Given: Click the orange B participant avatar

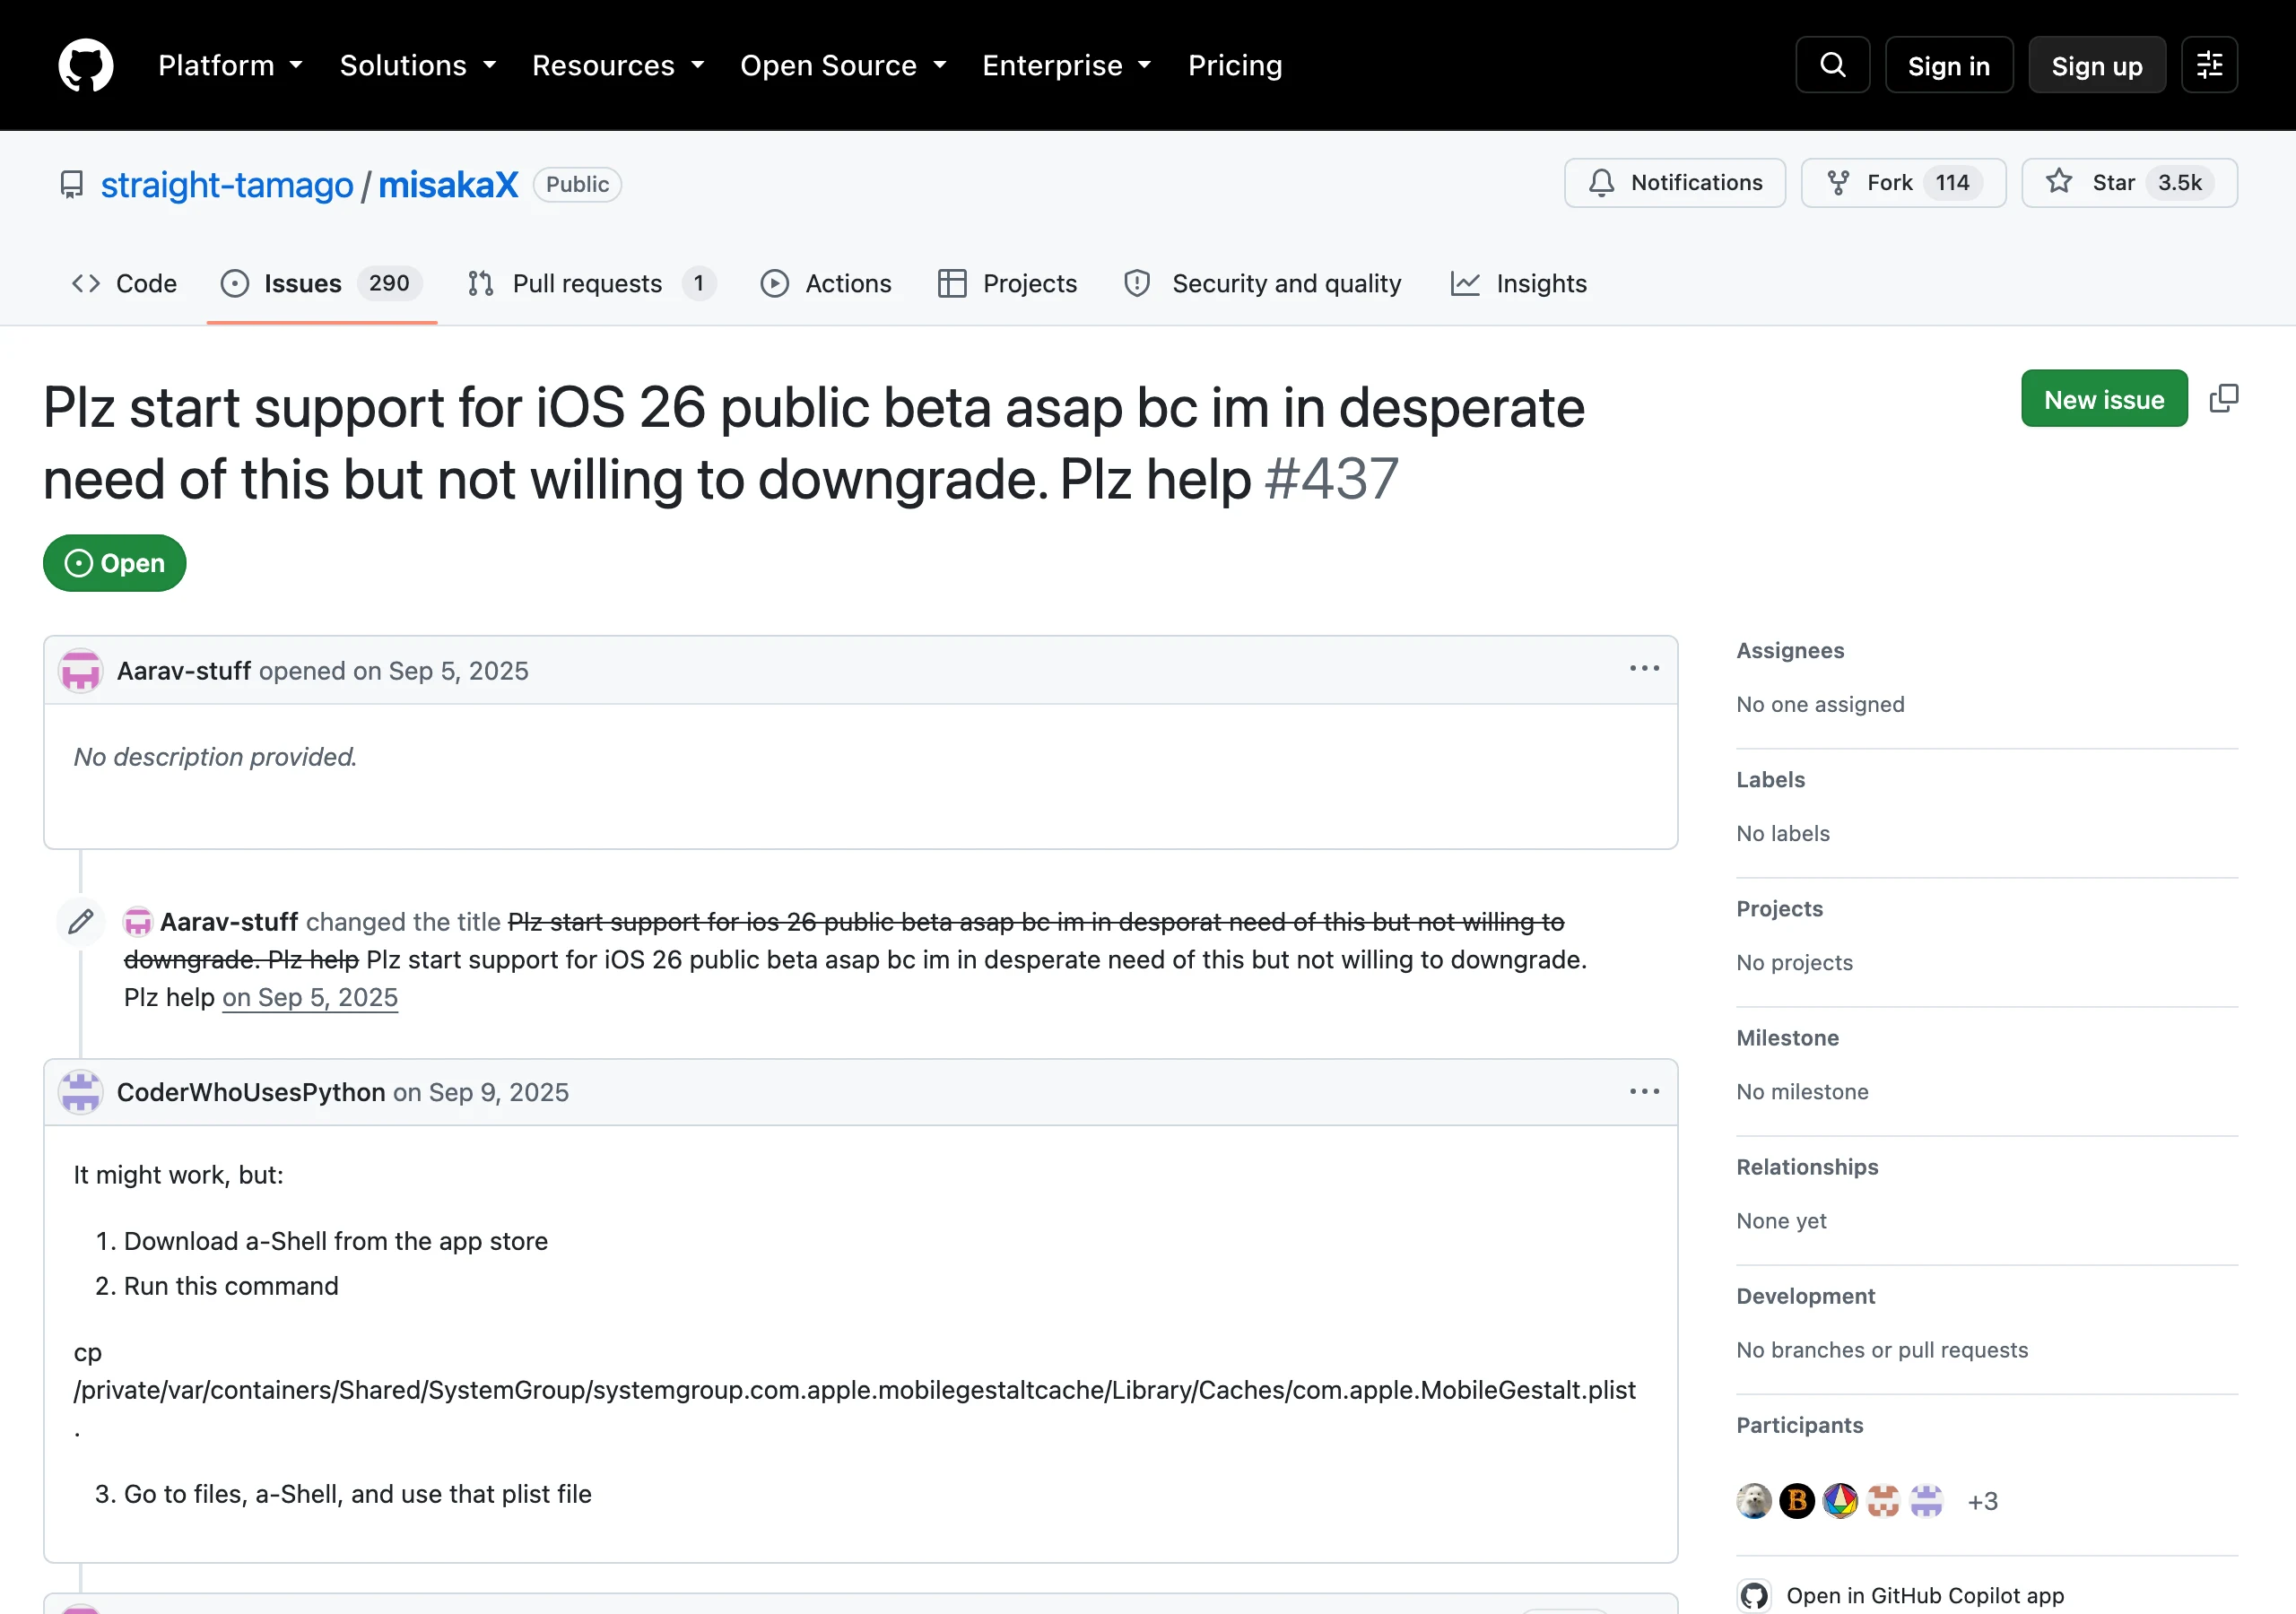Looking at the screenshot, I should (x=1797, y=1500).
